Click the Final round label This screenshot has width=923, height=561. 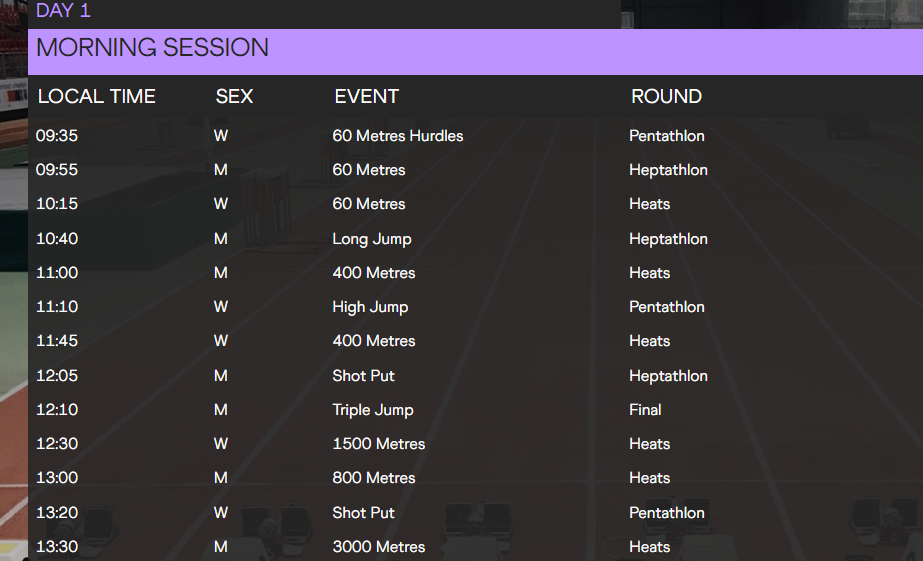[x=645, y=410]
